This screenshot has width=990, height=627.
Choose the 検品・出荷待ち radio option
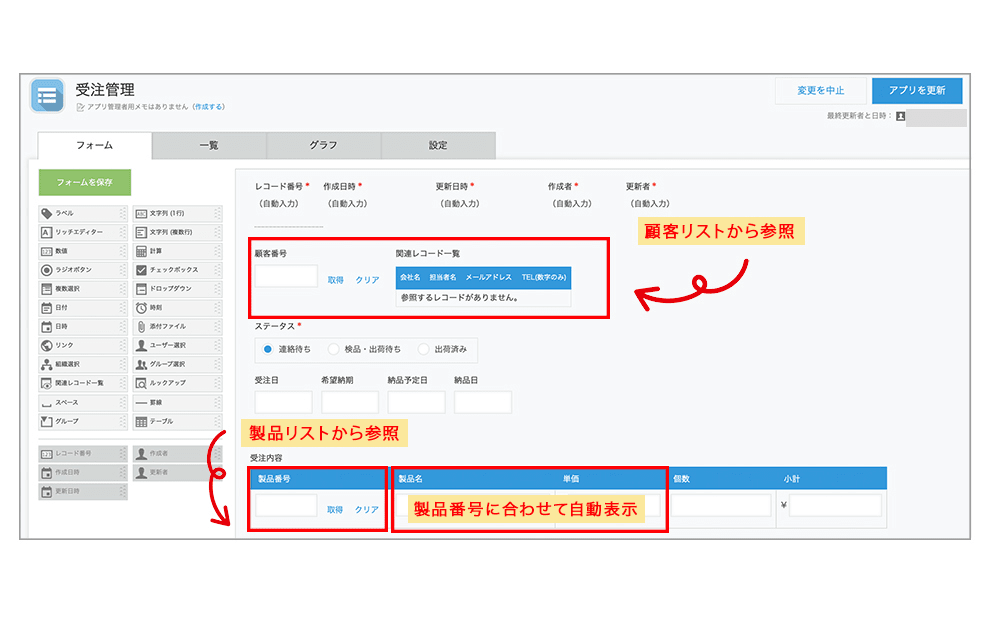pyautogui.click(x=334, y=349)
